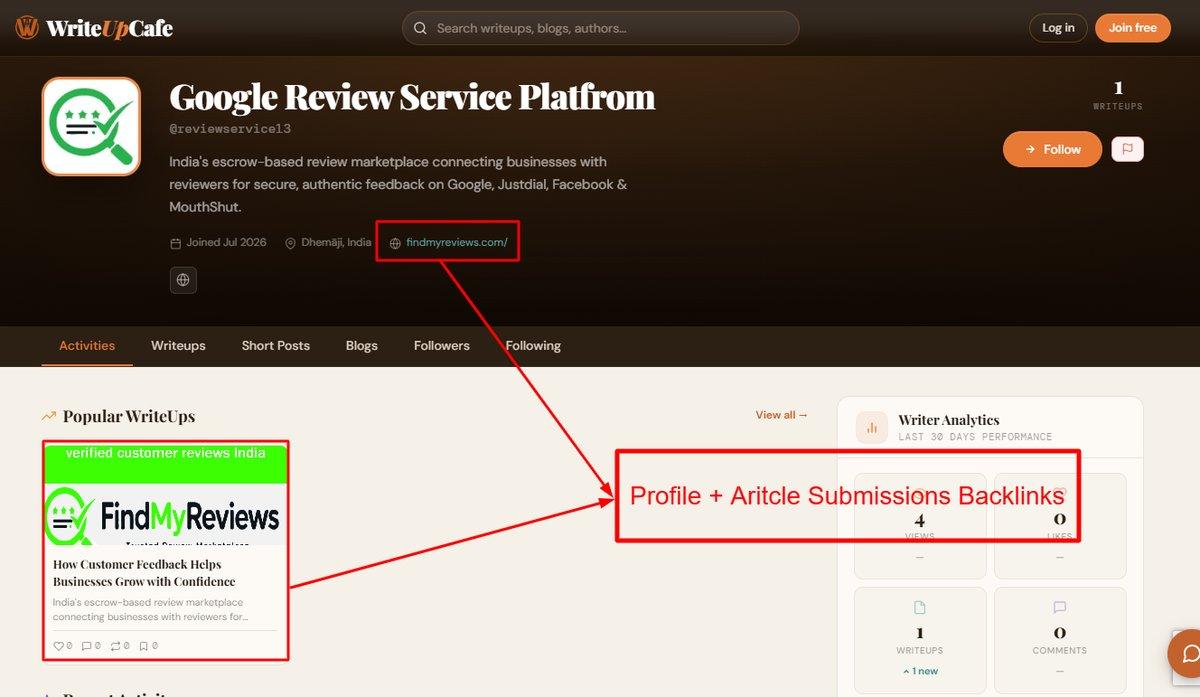
Task: Open the Writeups tab
Action: point(178,346)
